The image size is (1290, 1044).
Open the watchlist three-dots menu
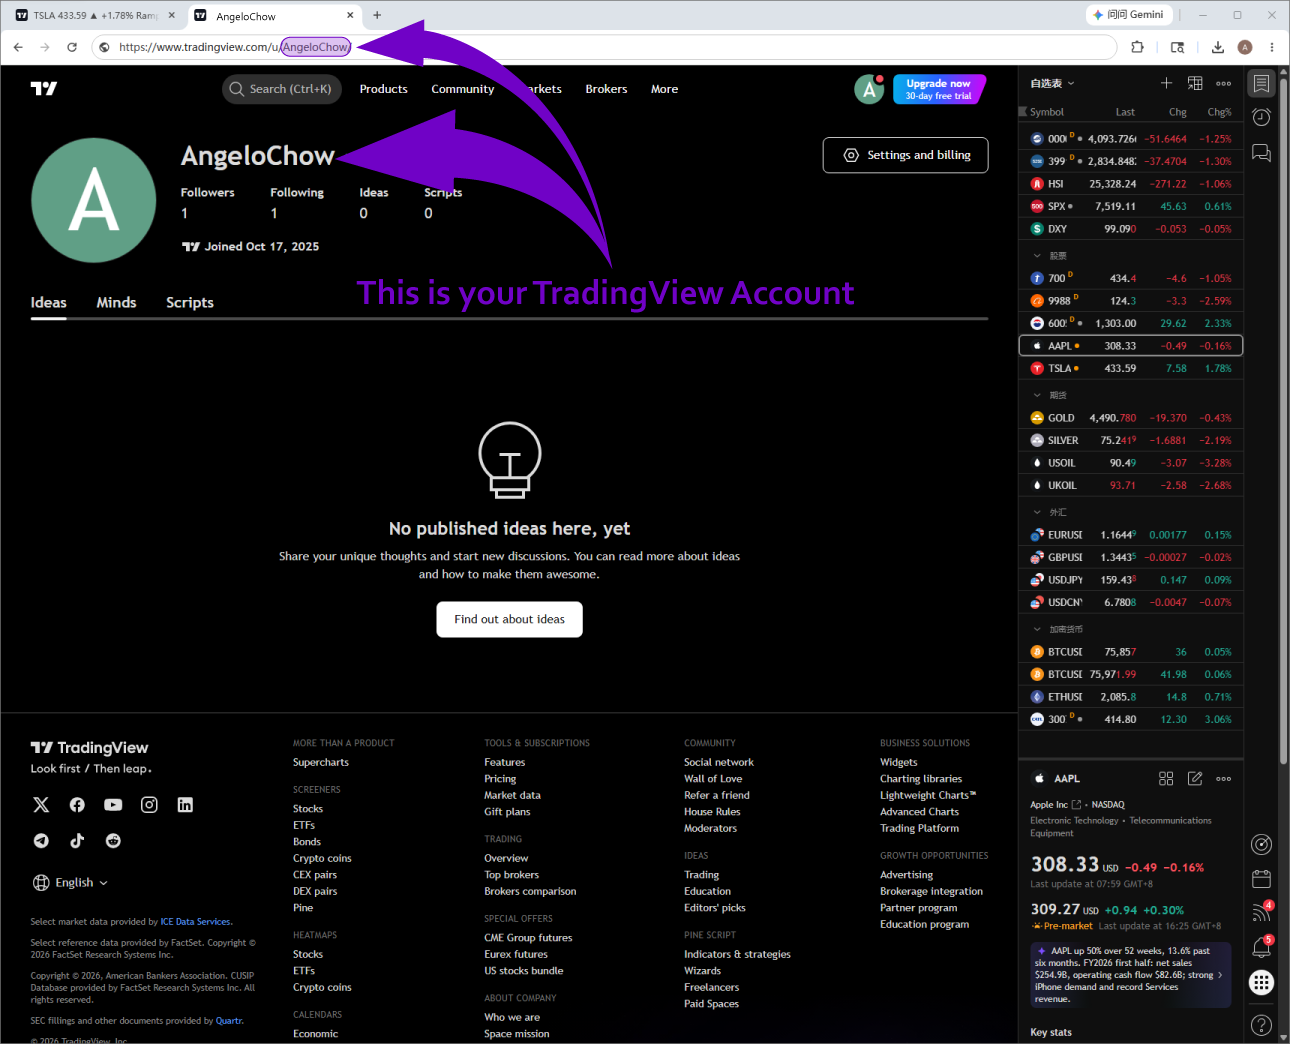click(x=1224, y=83)
